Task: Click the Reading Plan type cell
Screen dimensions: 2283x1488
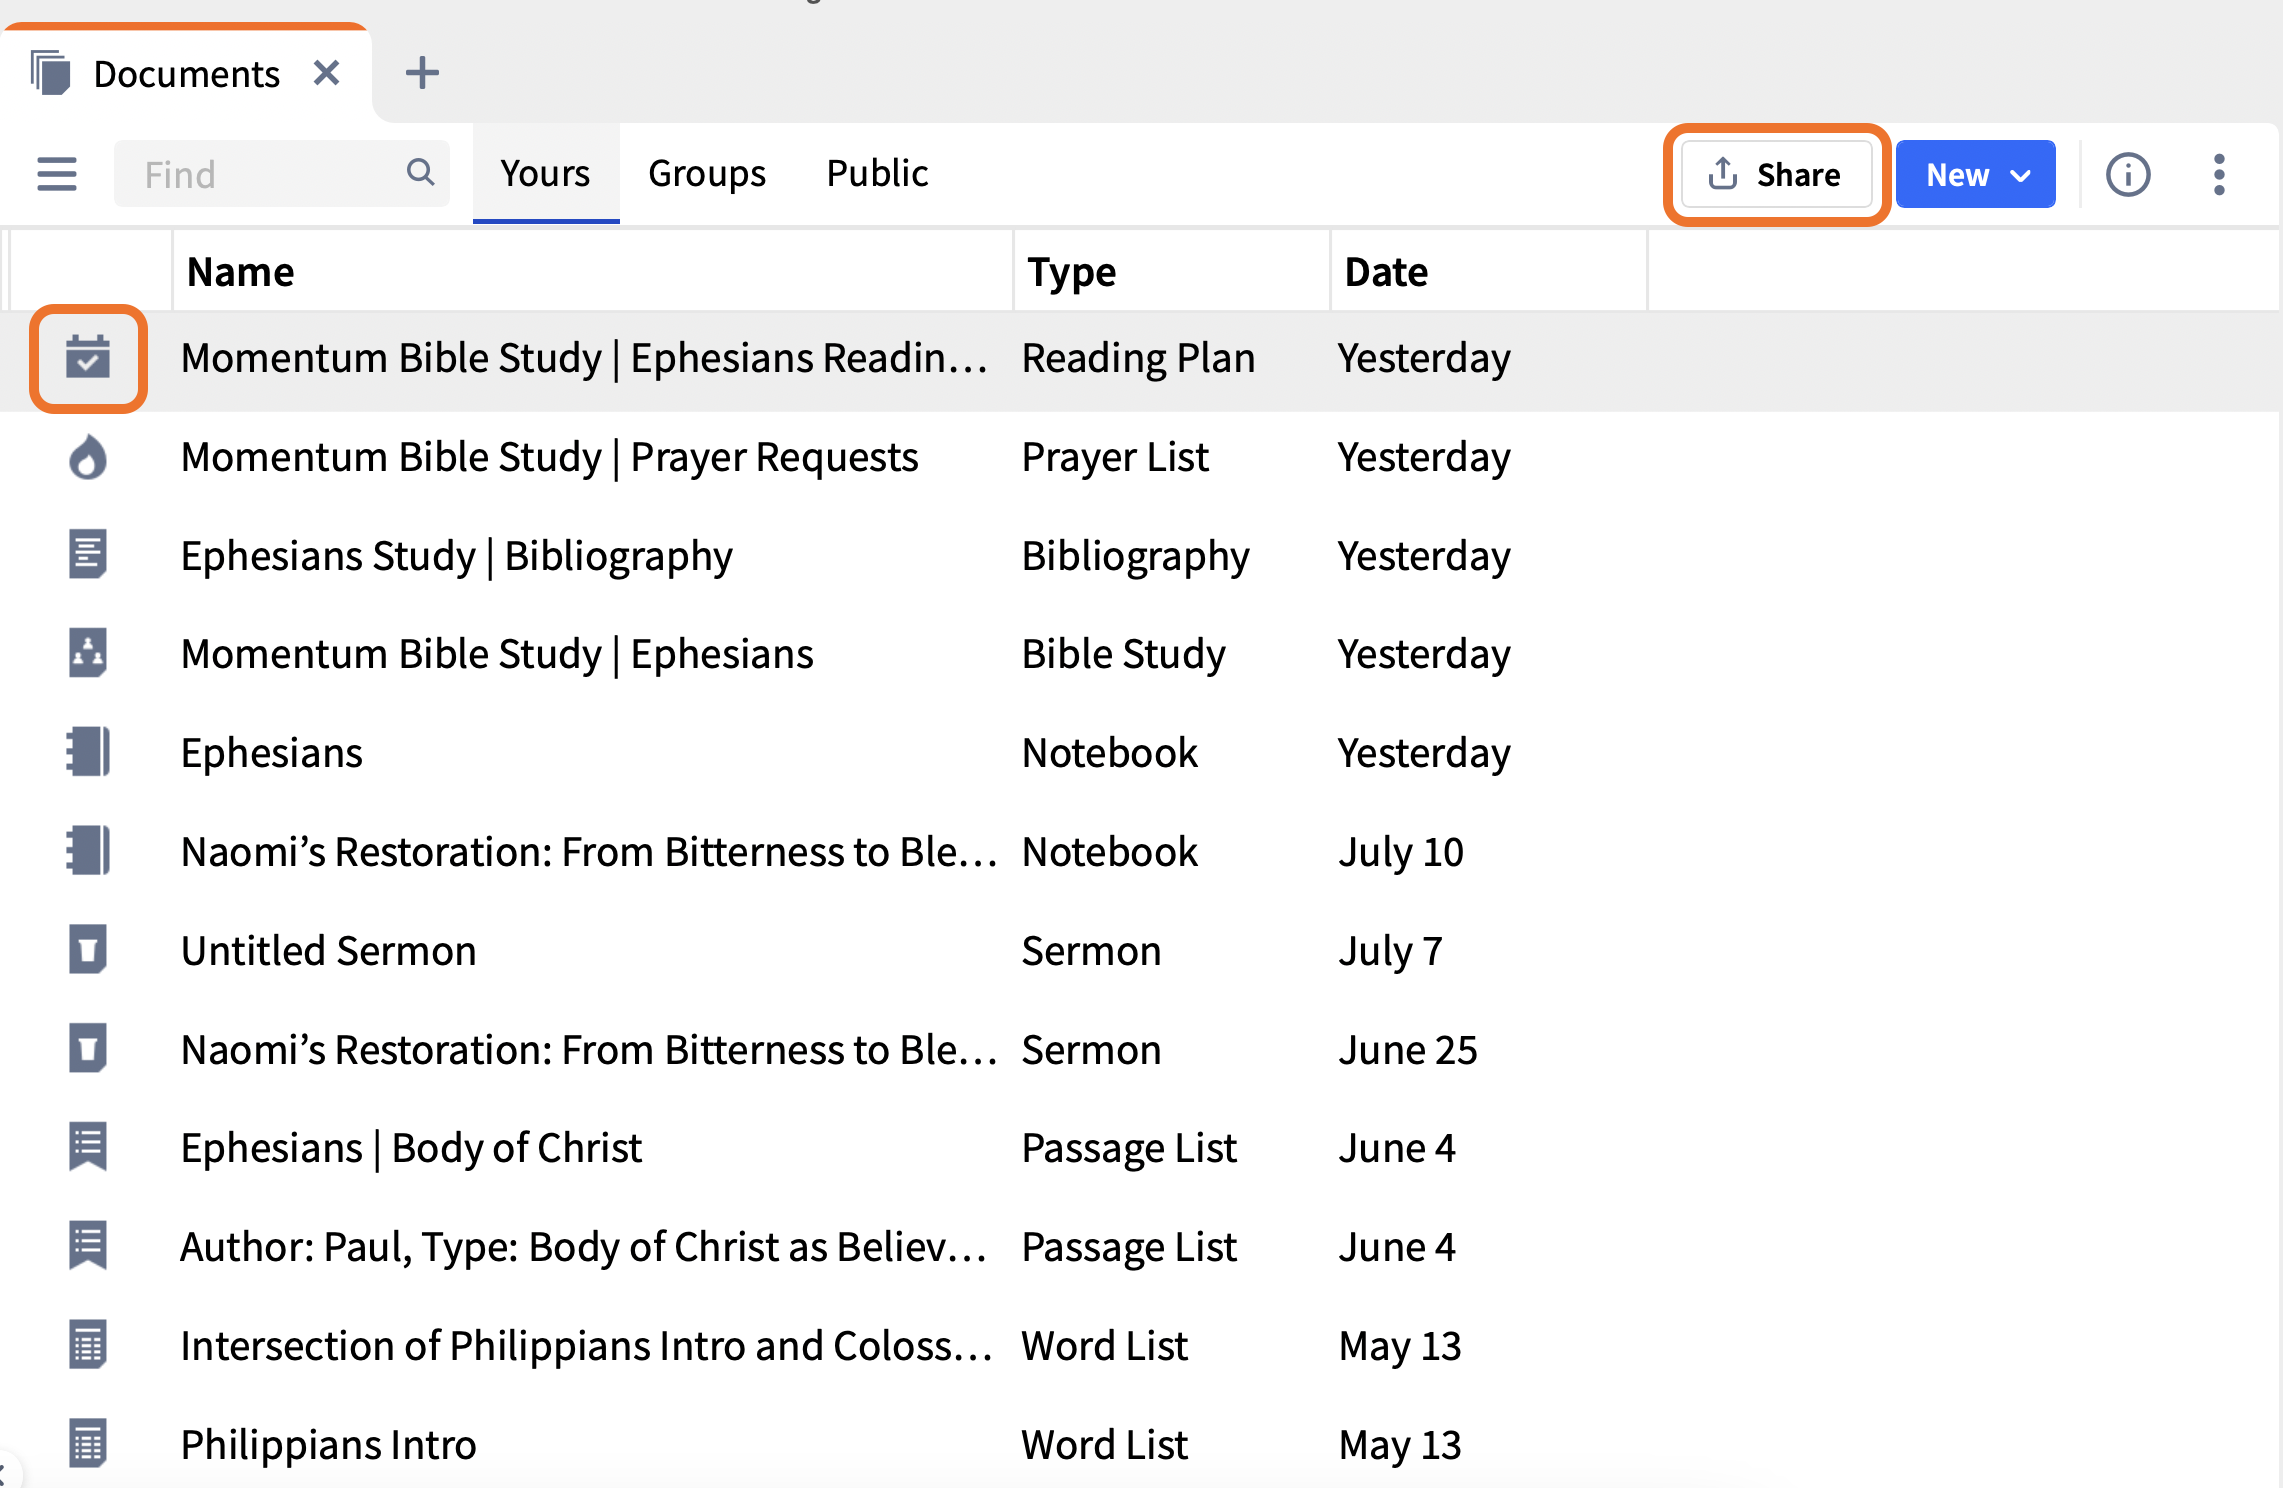Action: 1138,358
